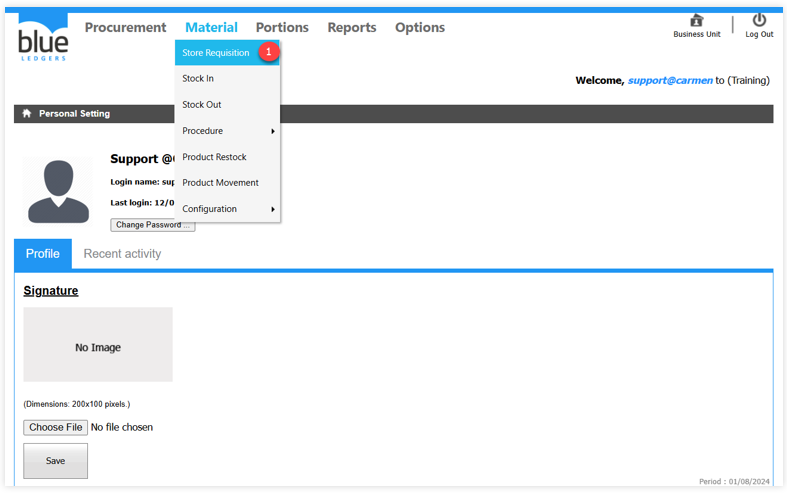The width and height of the screenshot is (787, 493).
Task: Open Product Movement menu entry
Action: [220, 183]
